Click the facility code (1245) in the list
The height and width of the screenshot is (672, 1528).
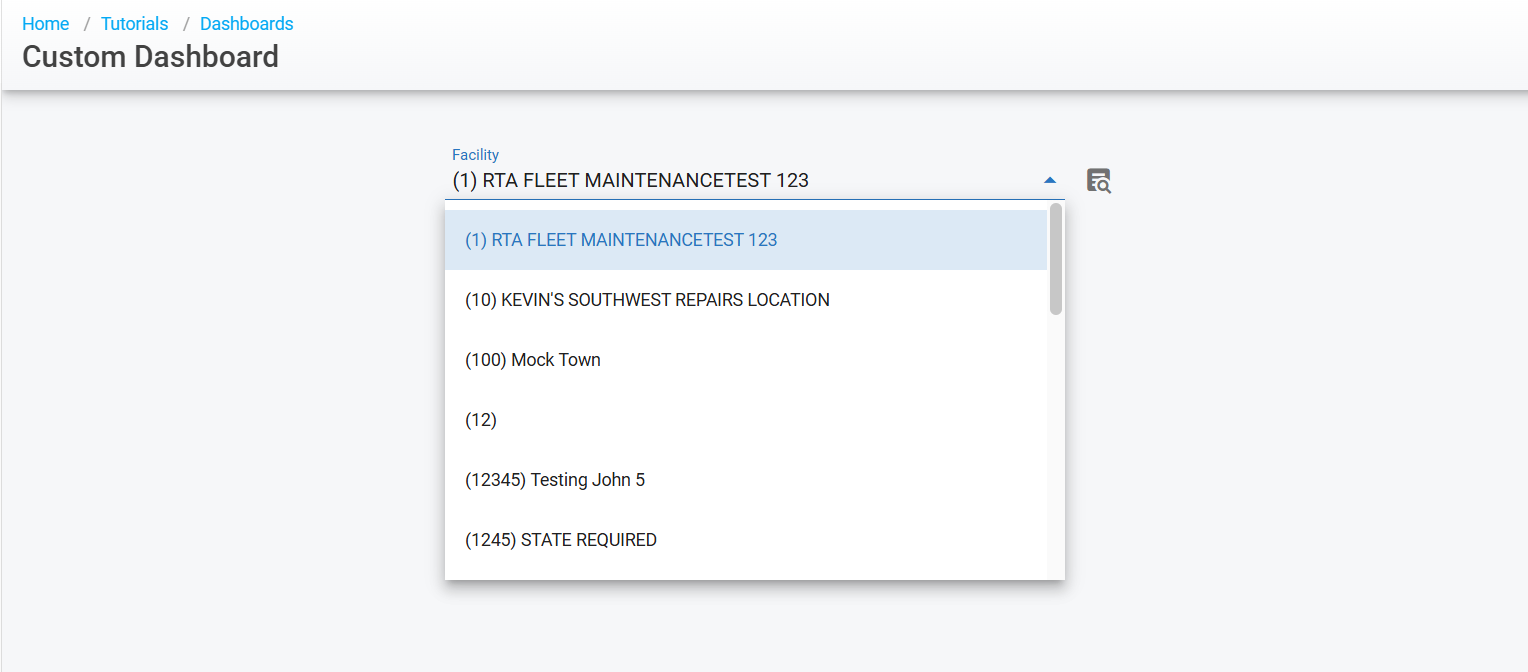(x=490, y=540)
